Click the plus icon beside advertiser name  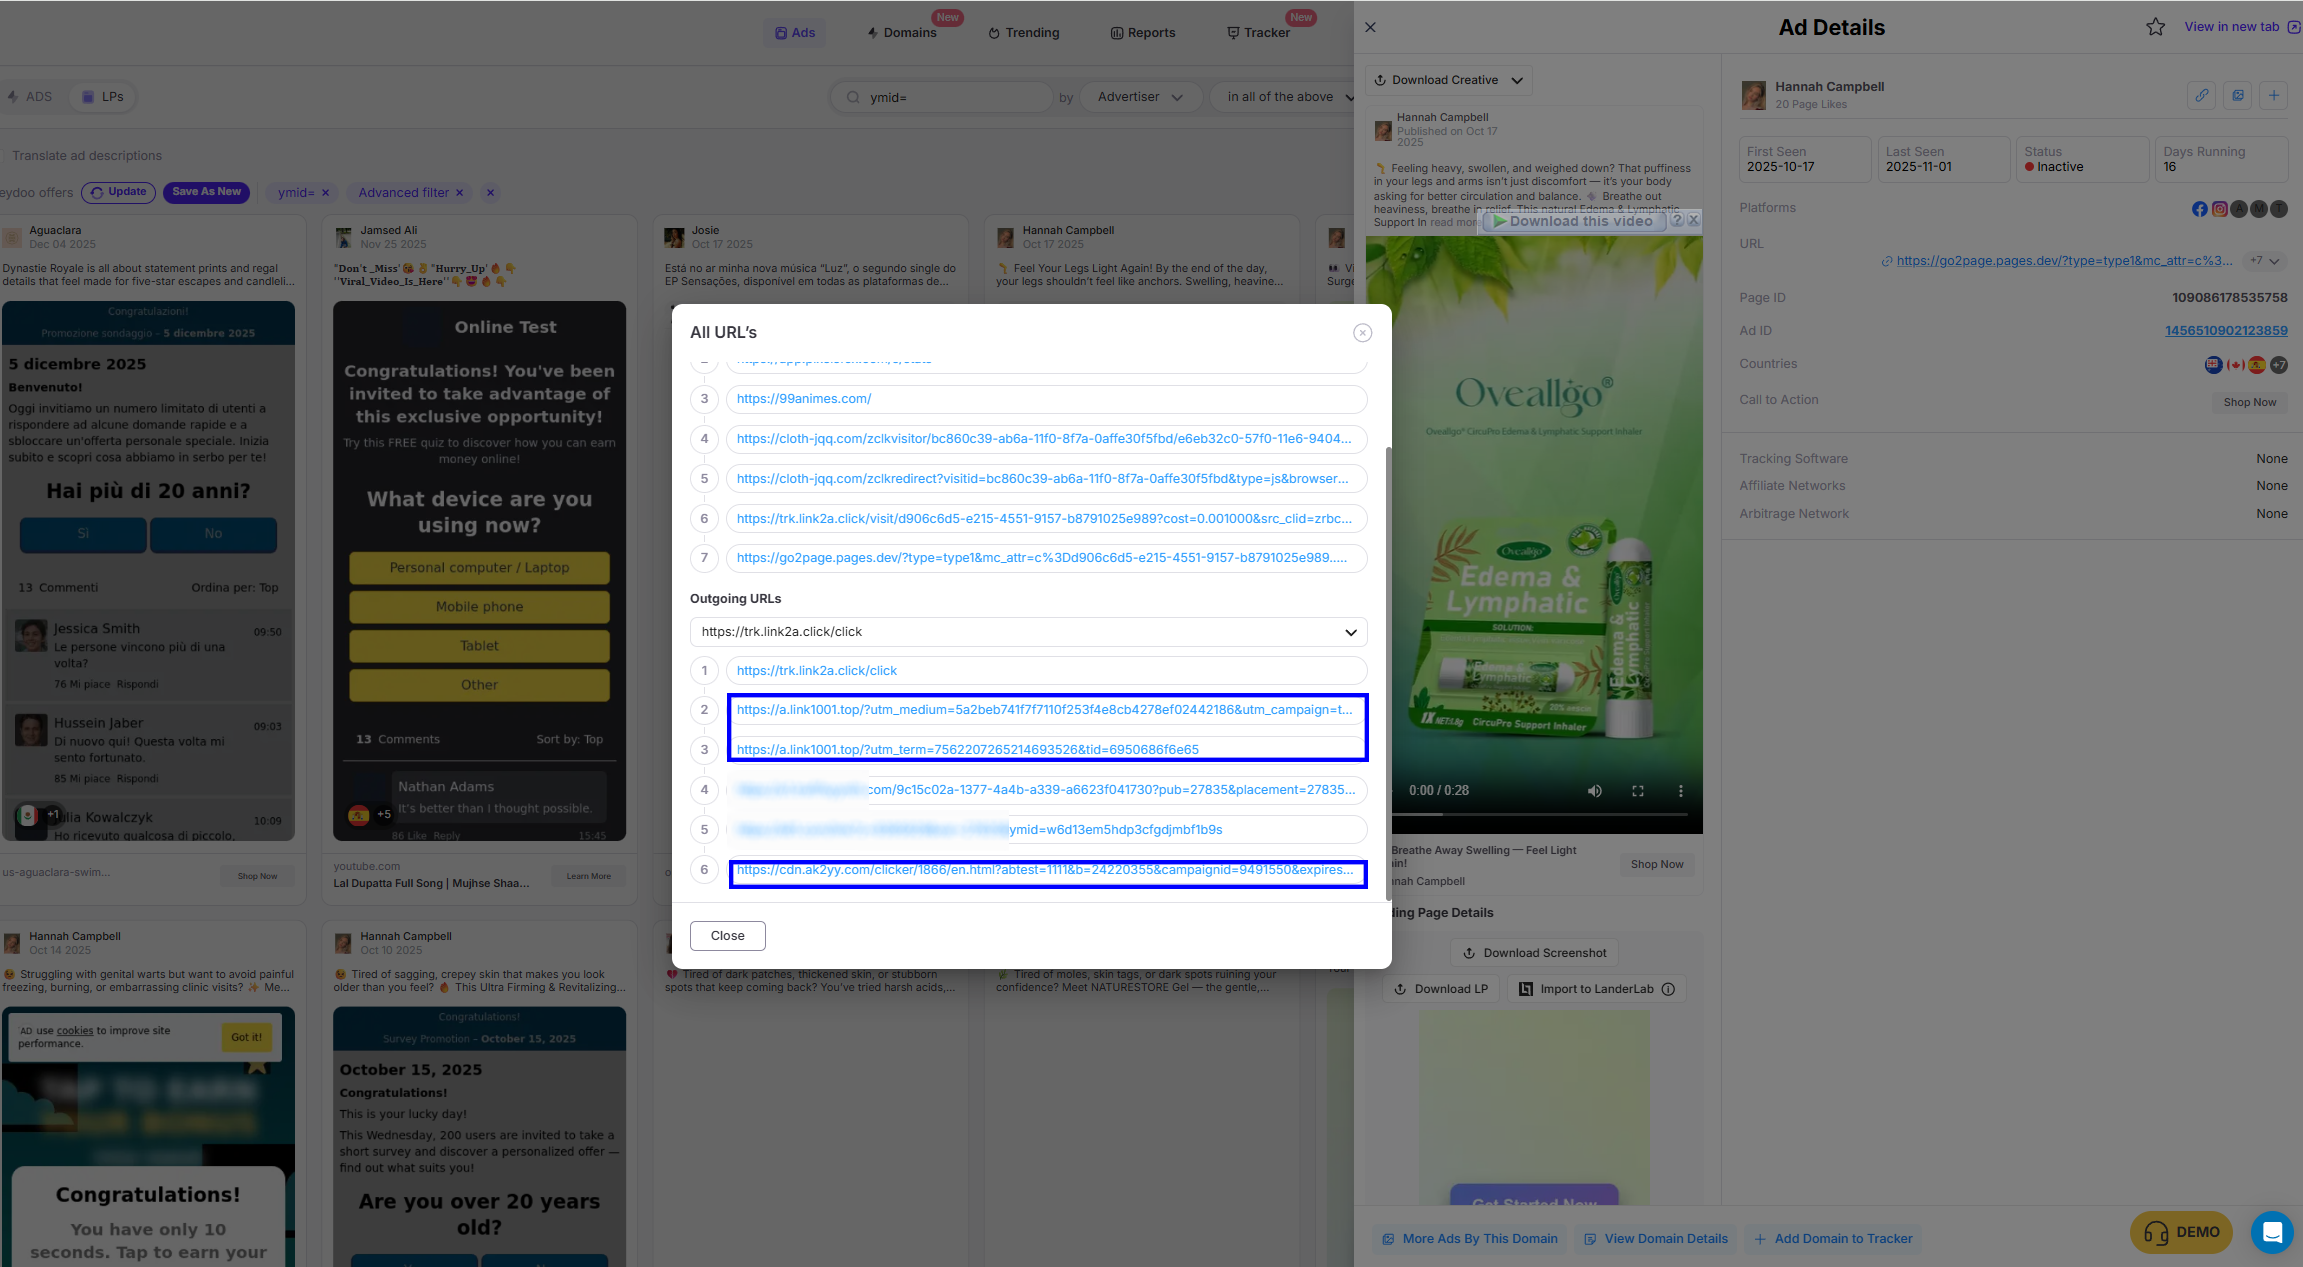coord(2273,95)
